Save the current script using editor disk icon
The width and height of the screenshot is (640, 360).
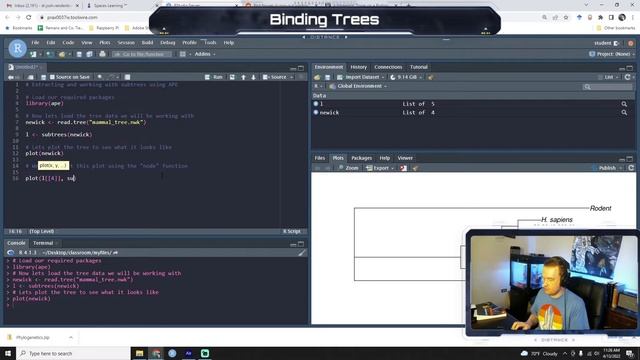tap(43, 77)
